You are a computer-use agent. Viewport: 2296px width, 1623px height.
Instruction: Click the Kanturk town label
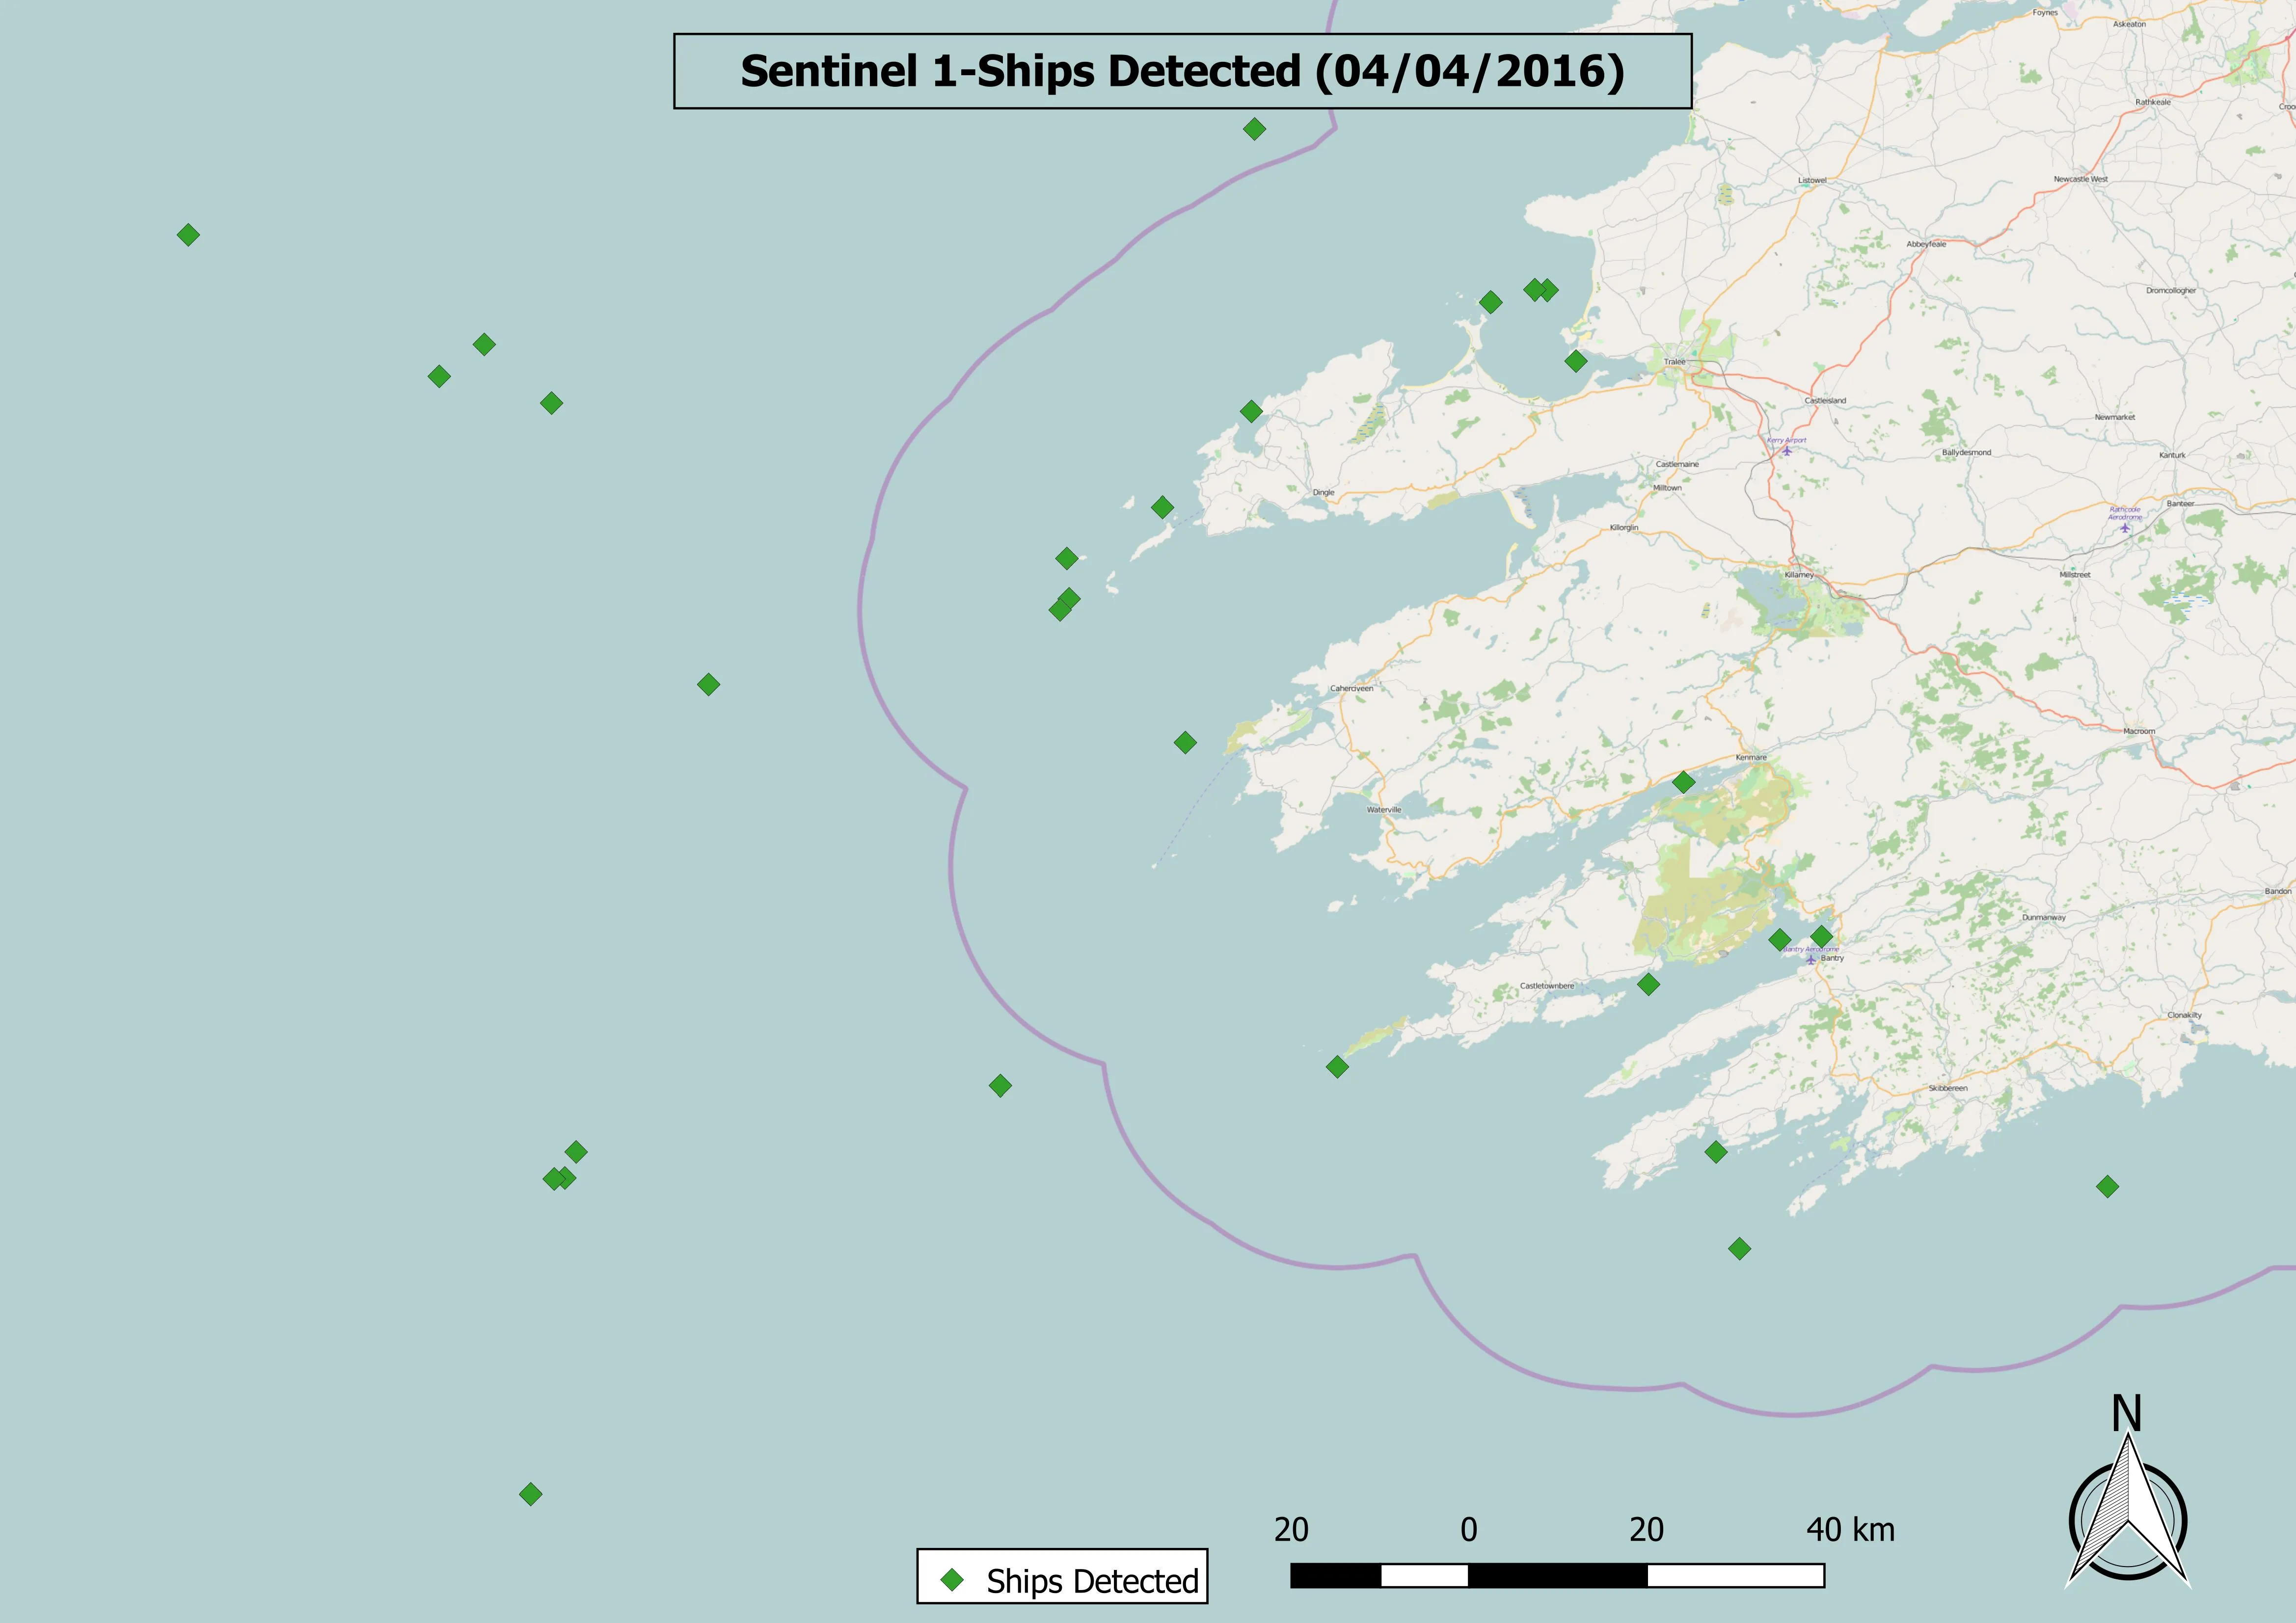[x=2172, y=455]
